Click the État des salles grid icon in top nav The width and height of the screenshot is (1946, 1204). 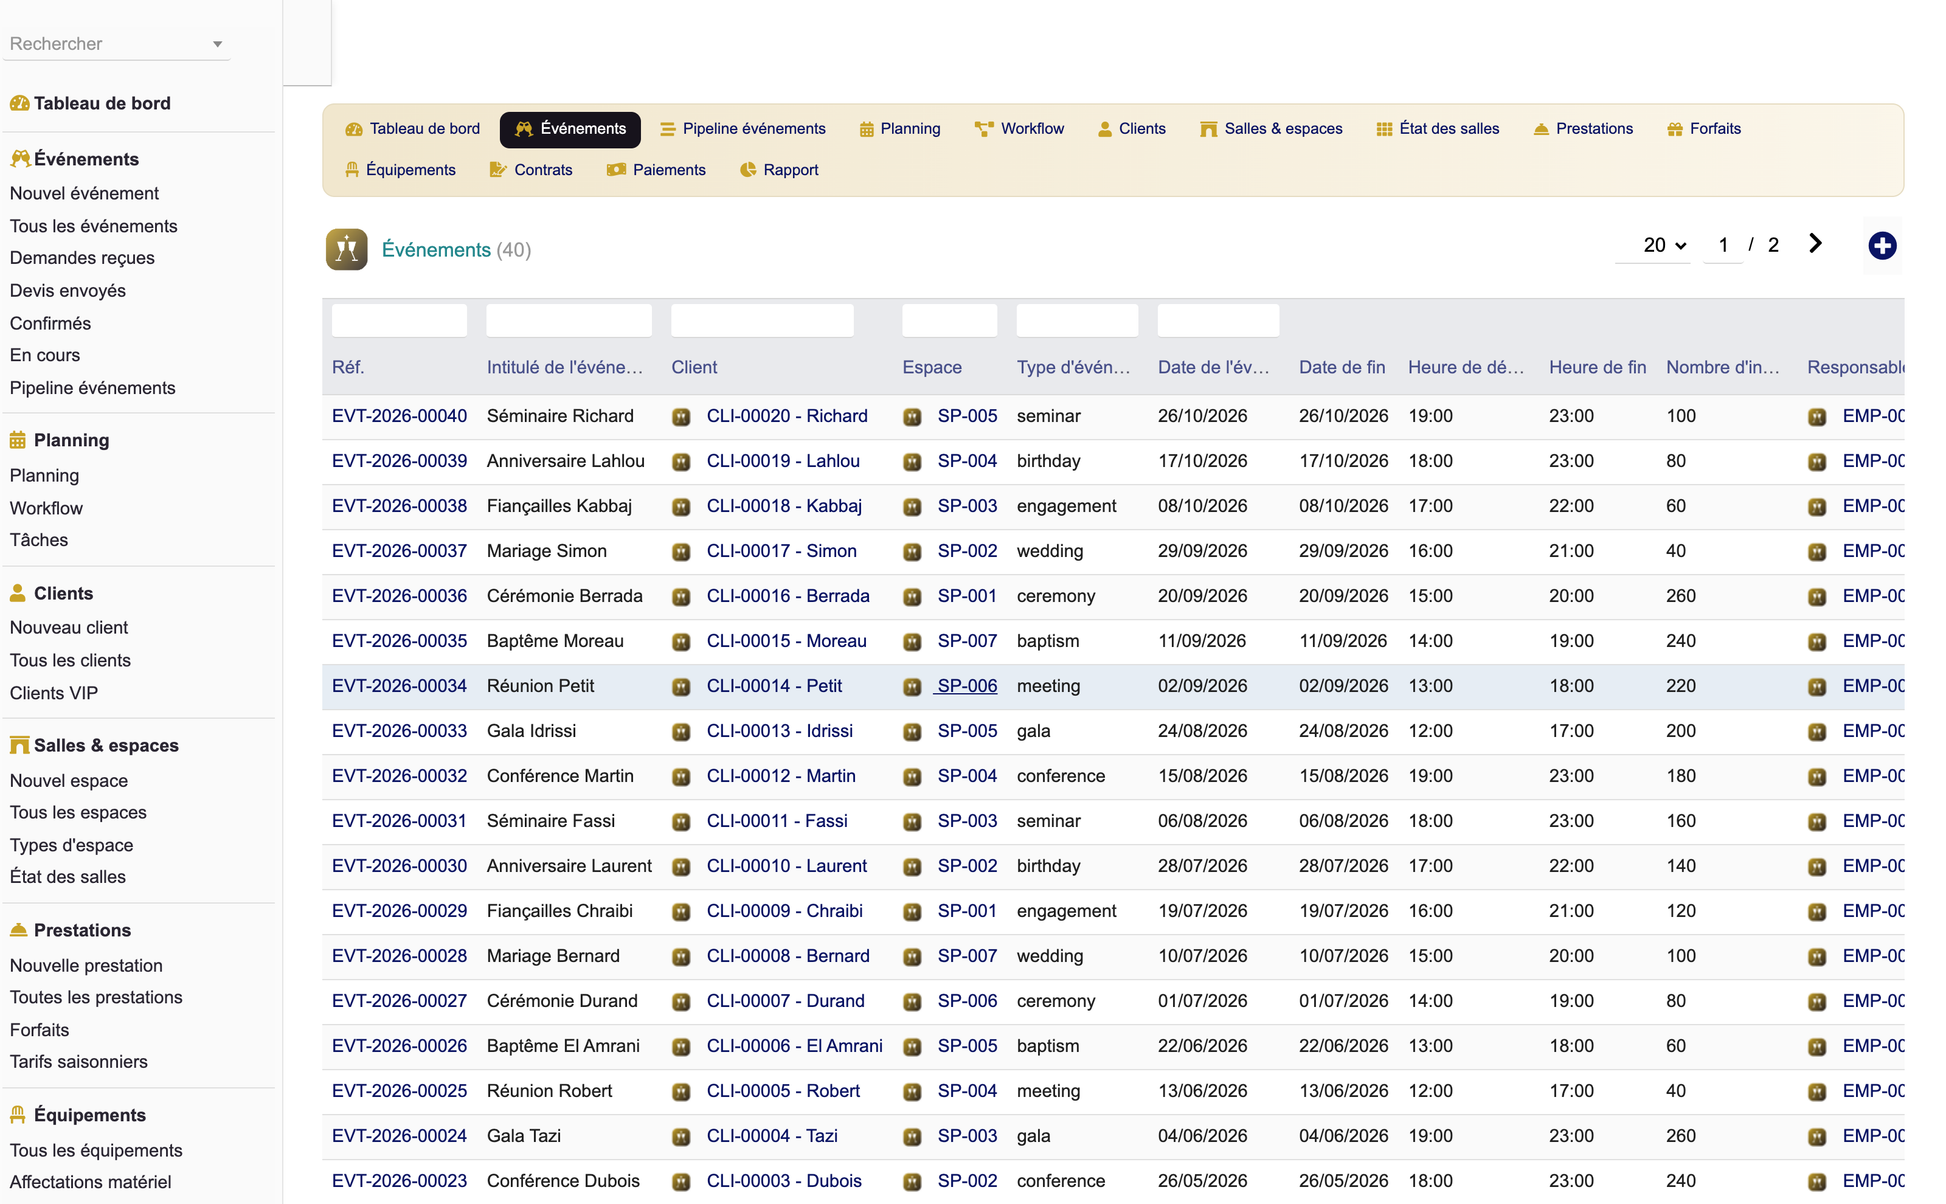click(x=1384, y=129)
